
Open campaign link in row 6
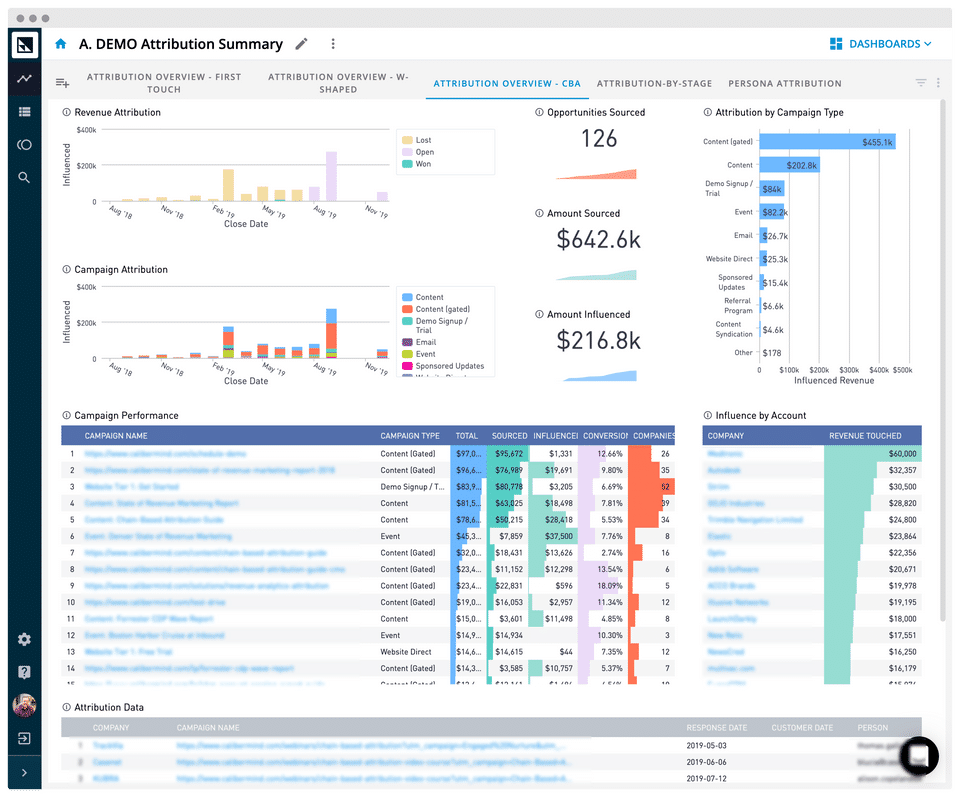coord(158,536)
